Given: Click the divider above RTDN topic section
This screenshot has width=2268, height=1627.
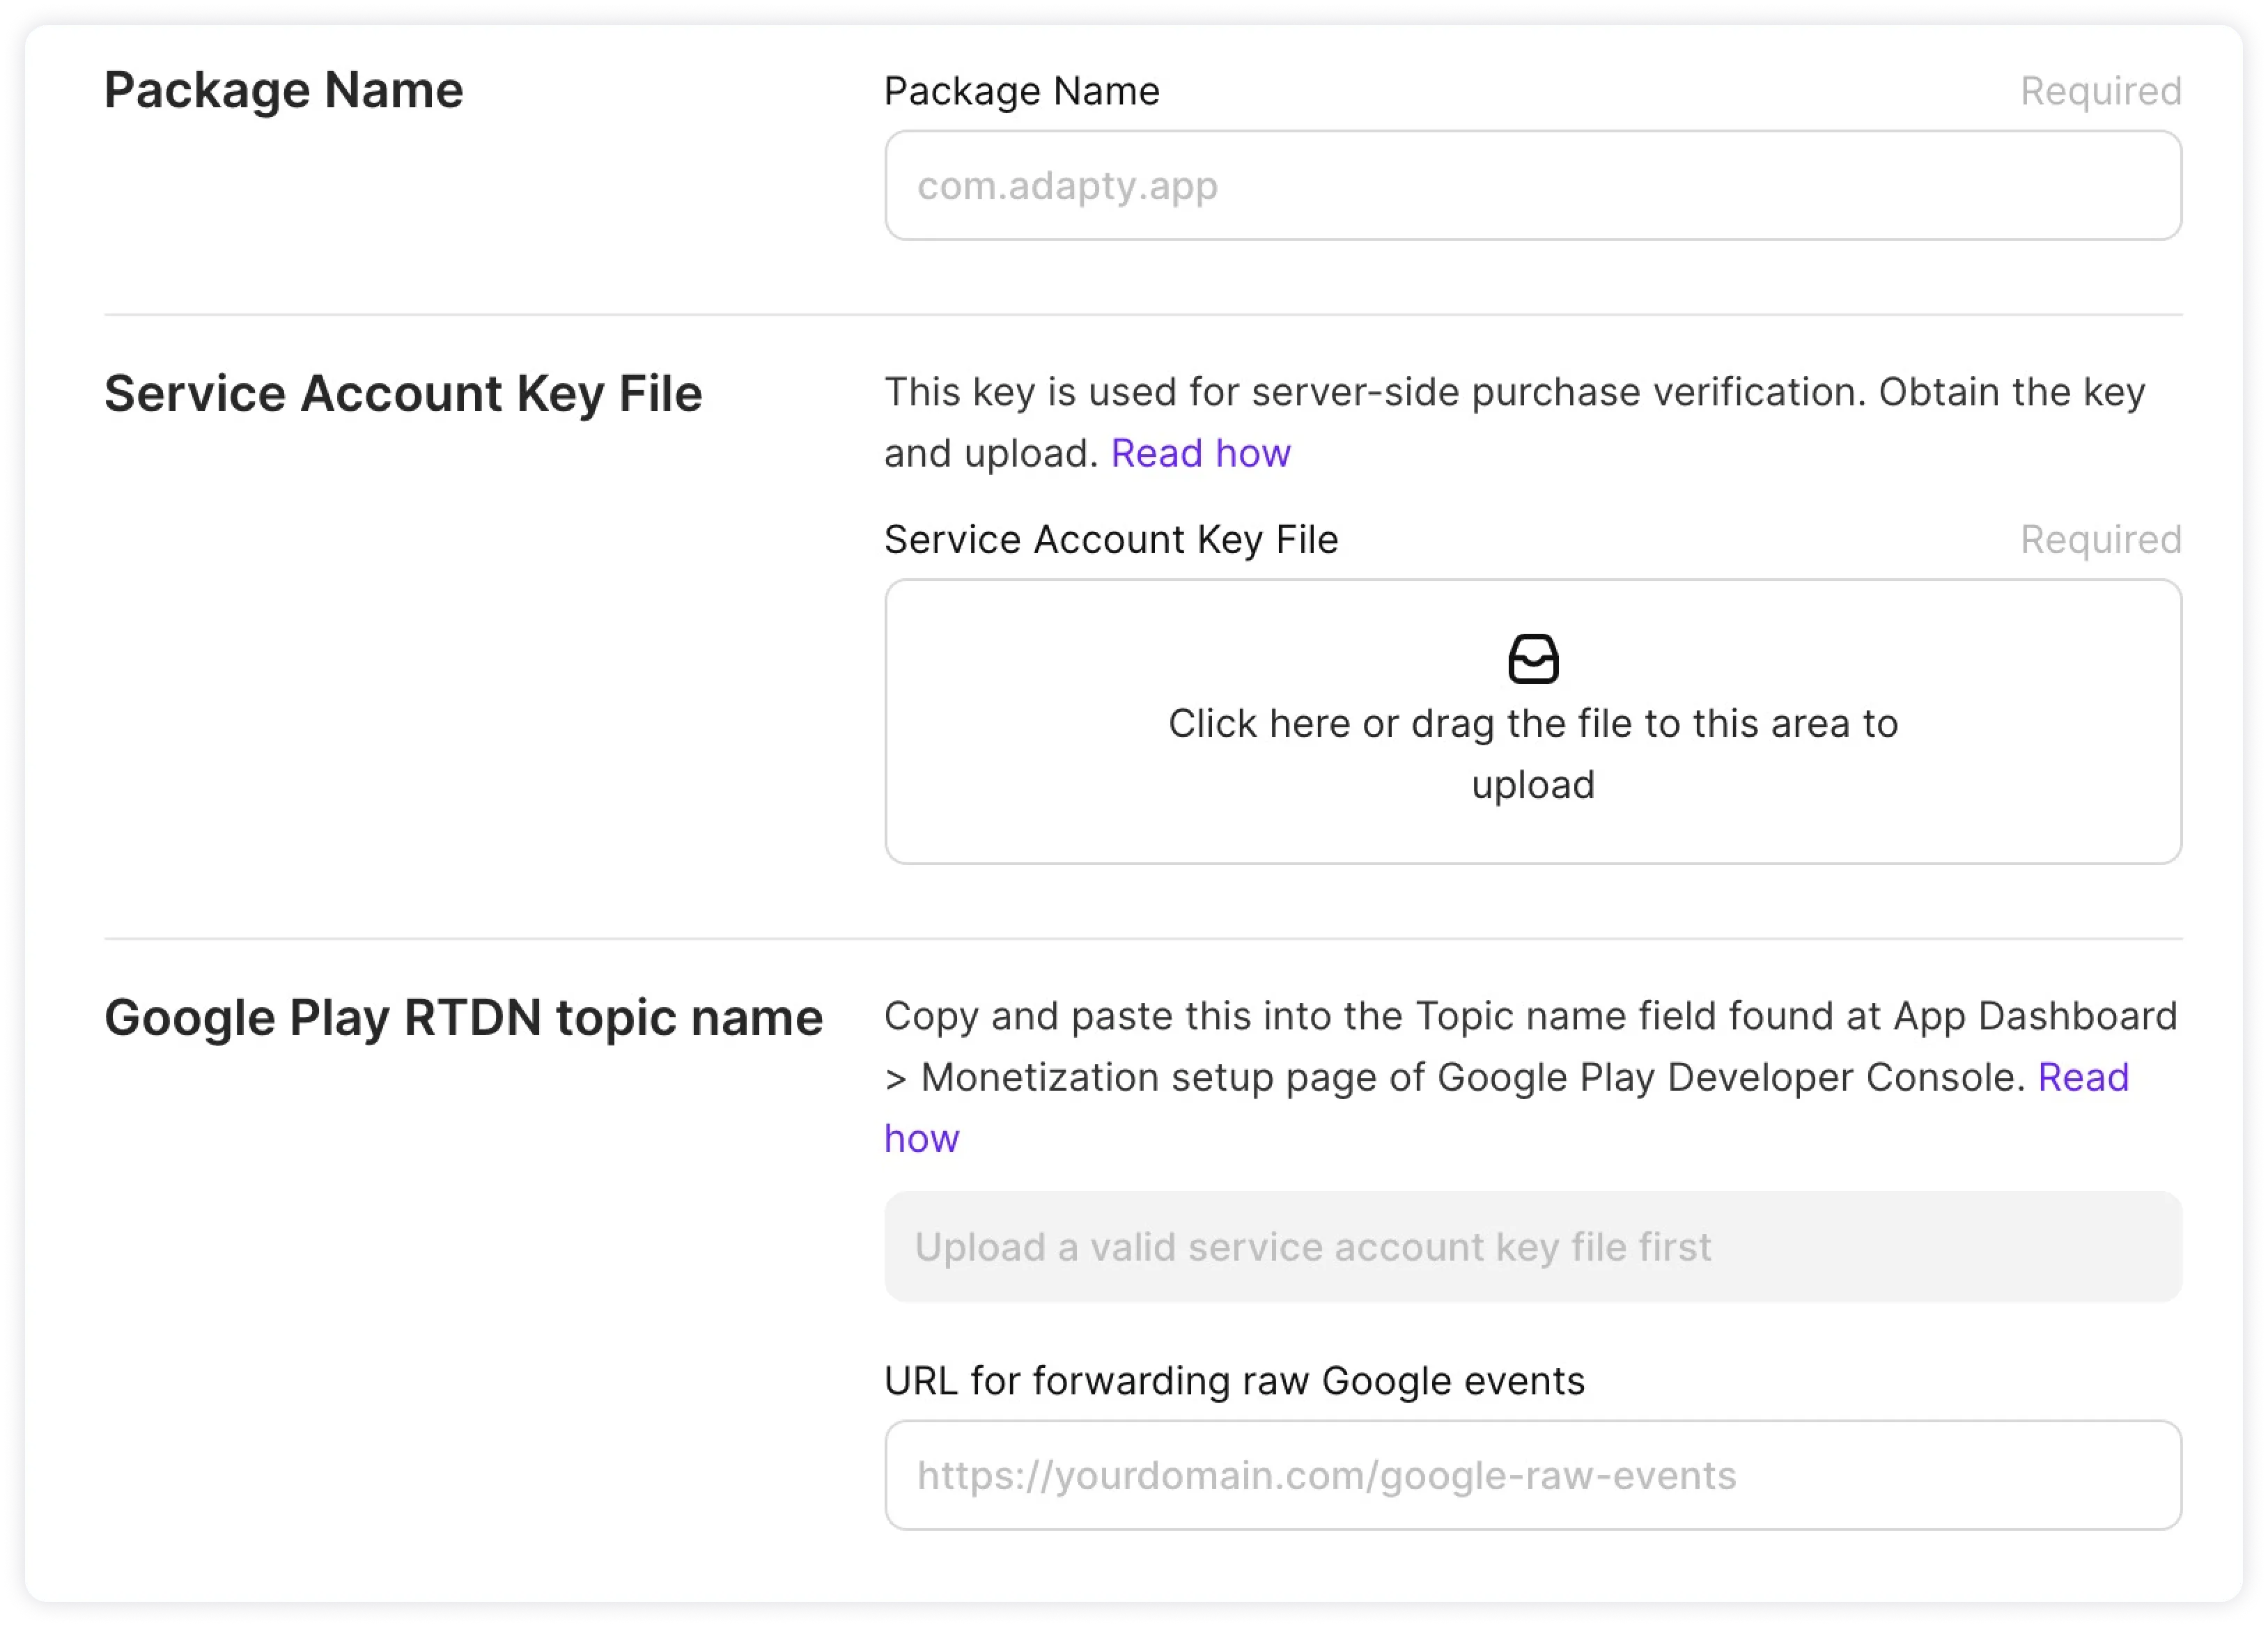Looking at the screenshot, I should coord(1142,939).
